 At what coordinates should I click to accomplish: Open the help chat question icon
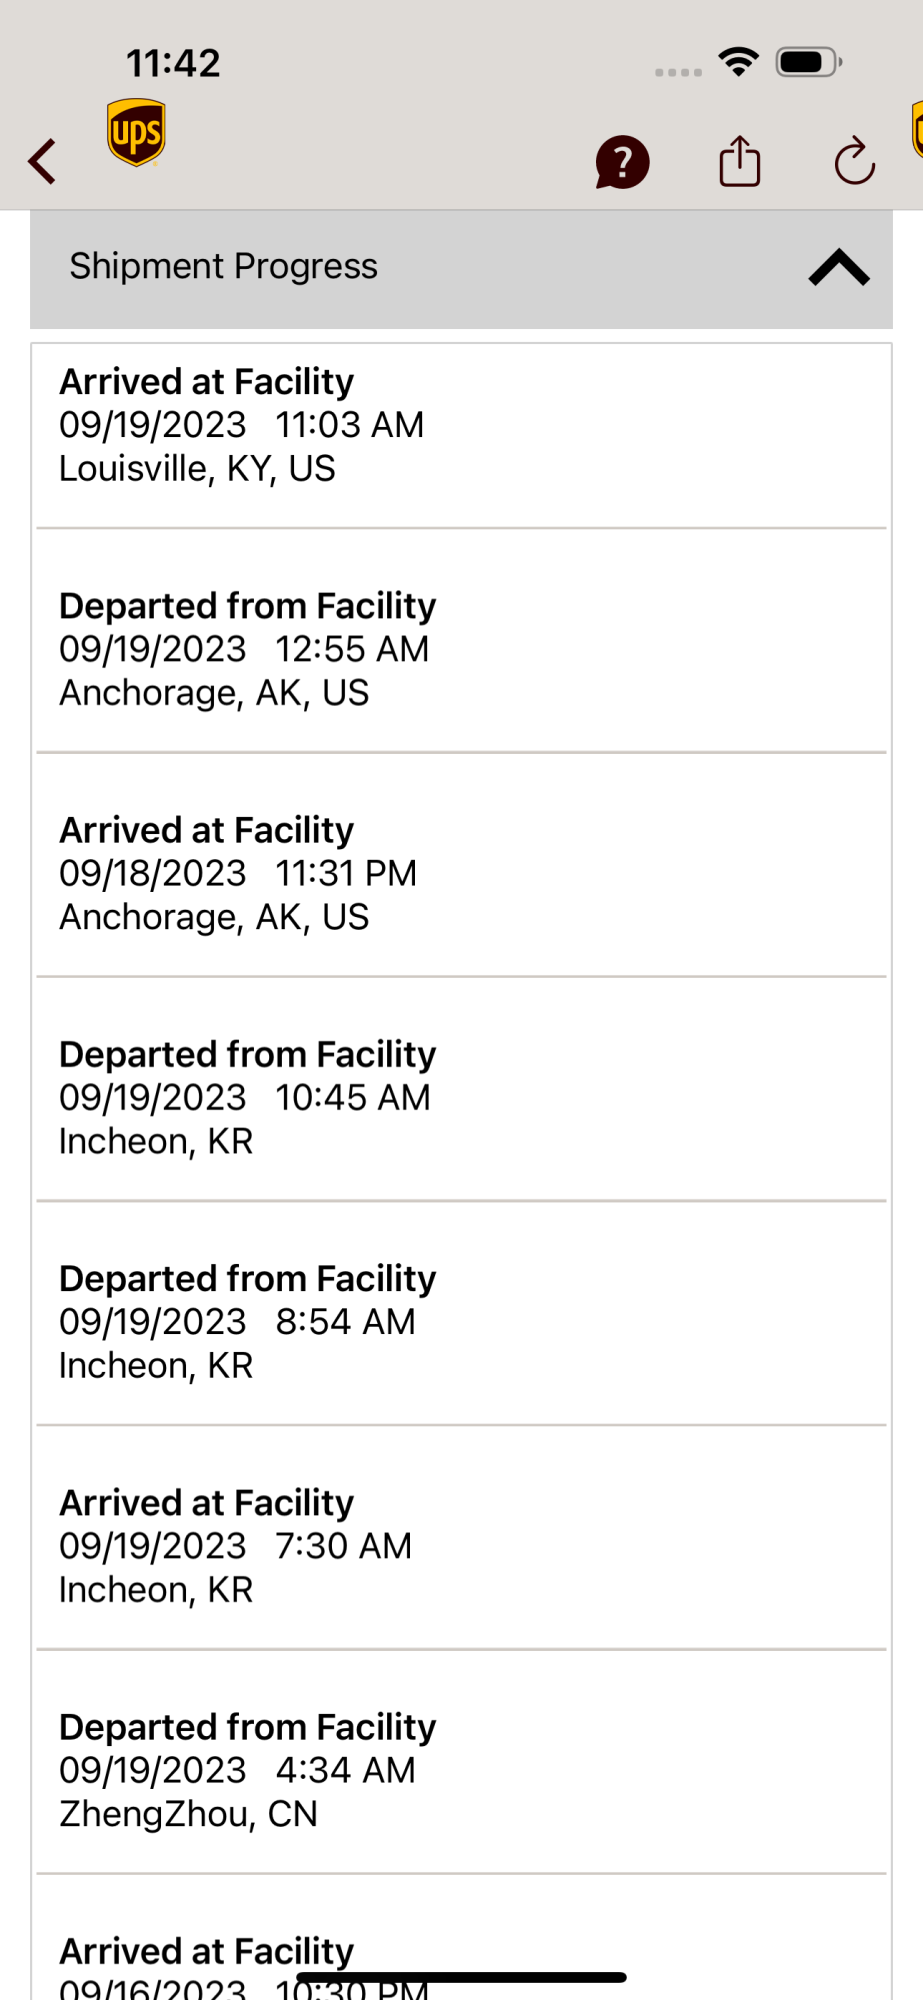pos(622,162)
